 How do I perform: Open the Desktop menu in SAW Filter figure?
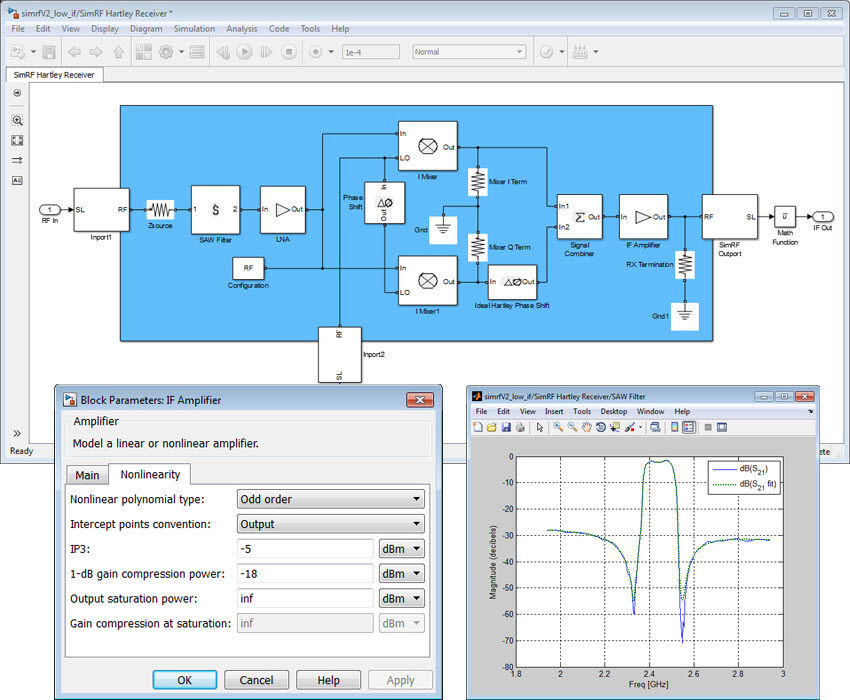pyautogui.click(x=614, y=412)
